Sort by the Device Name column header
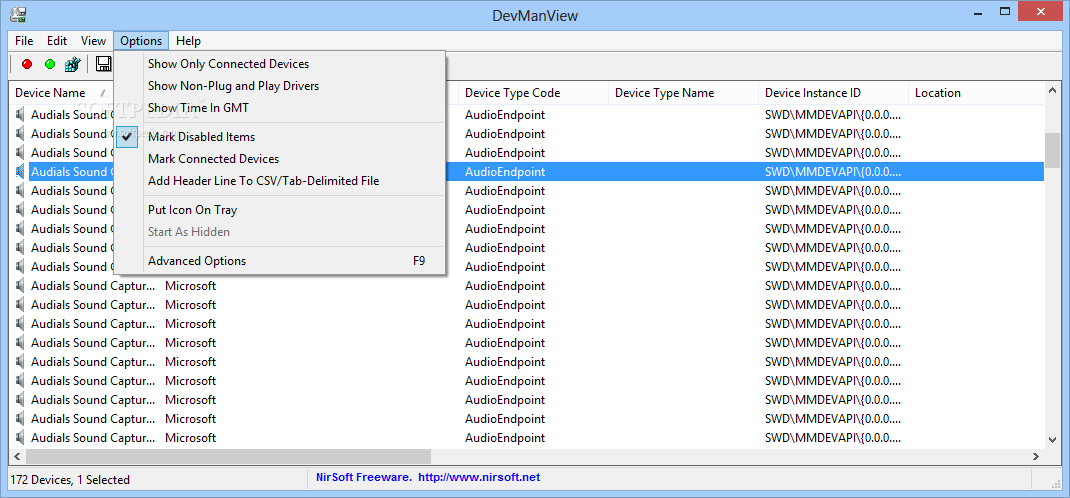This screenshot has width=1070, height=498. click(x=61, y=93)
